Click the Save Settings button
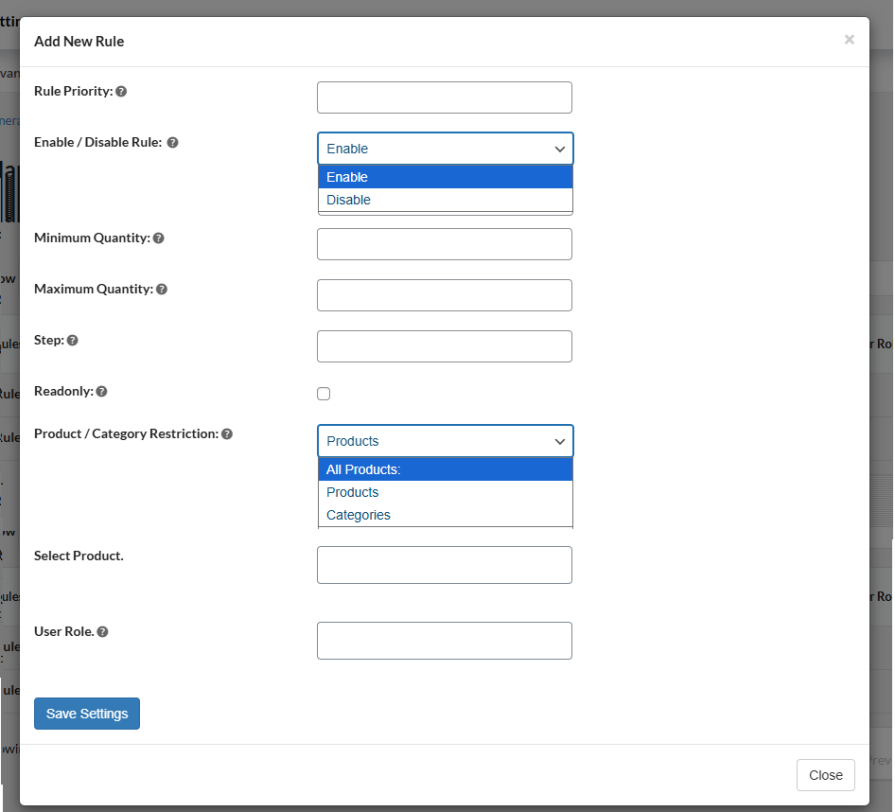Viewport: 895px width, 812px height. pos(86,713)
